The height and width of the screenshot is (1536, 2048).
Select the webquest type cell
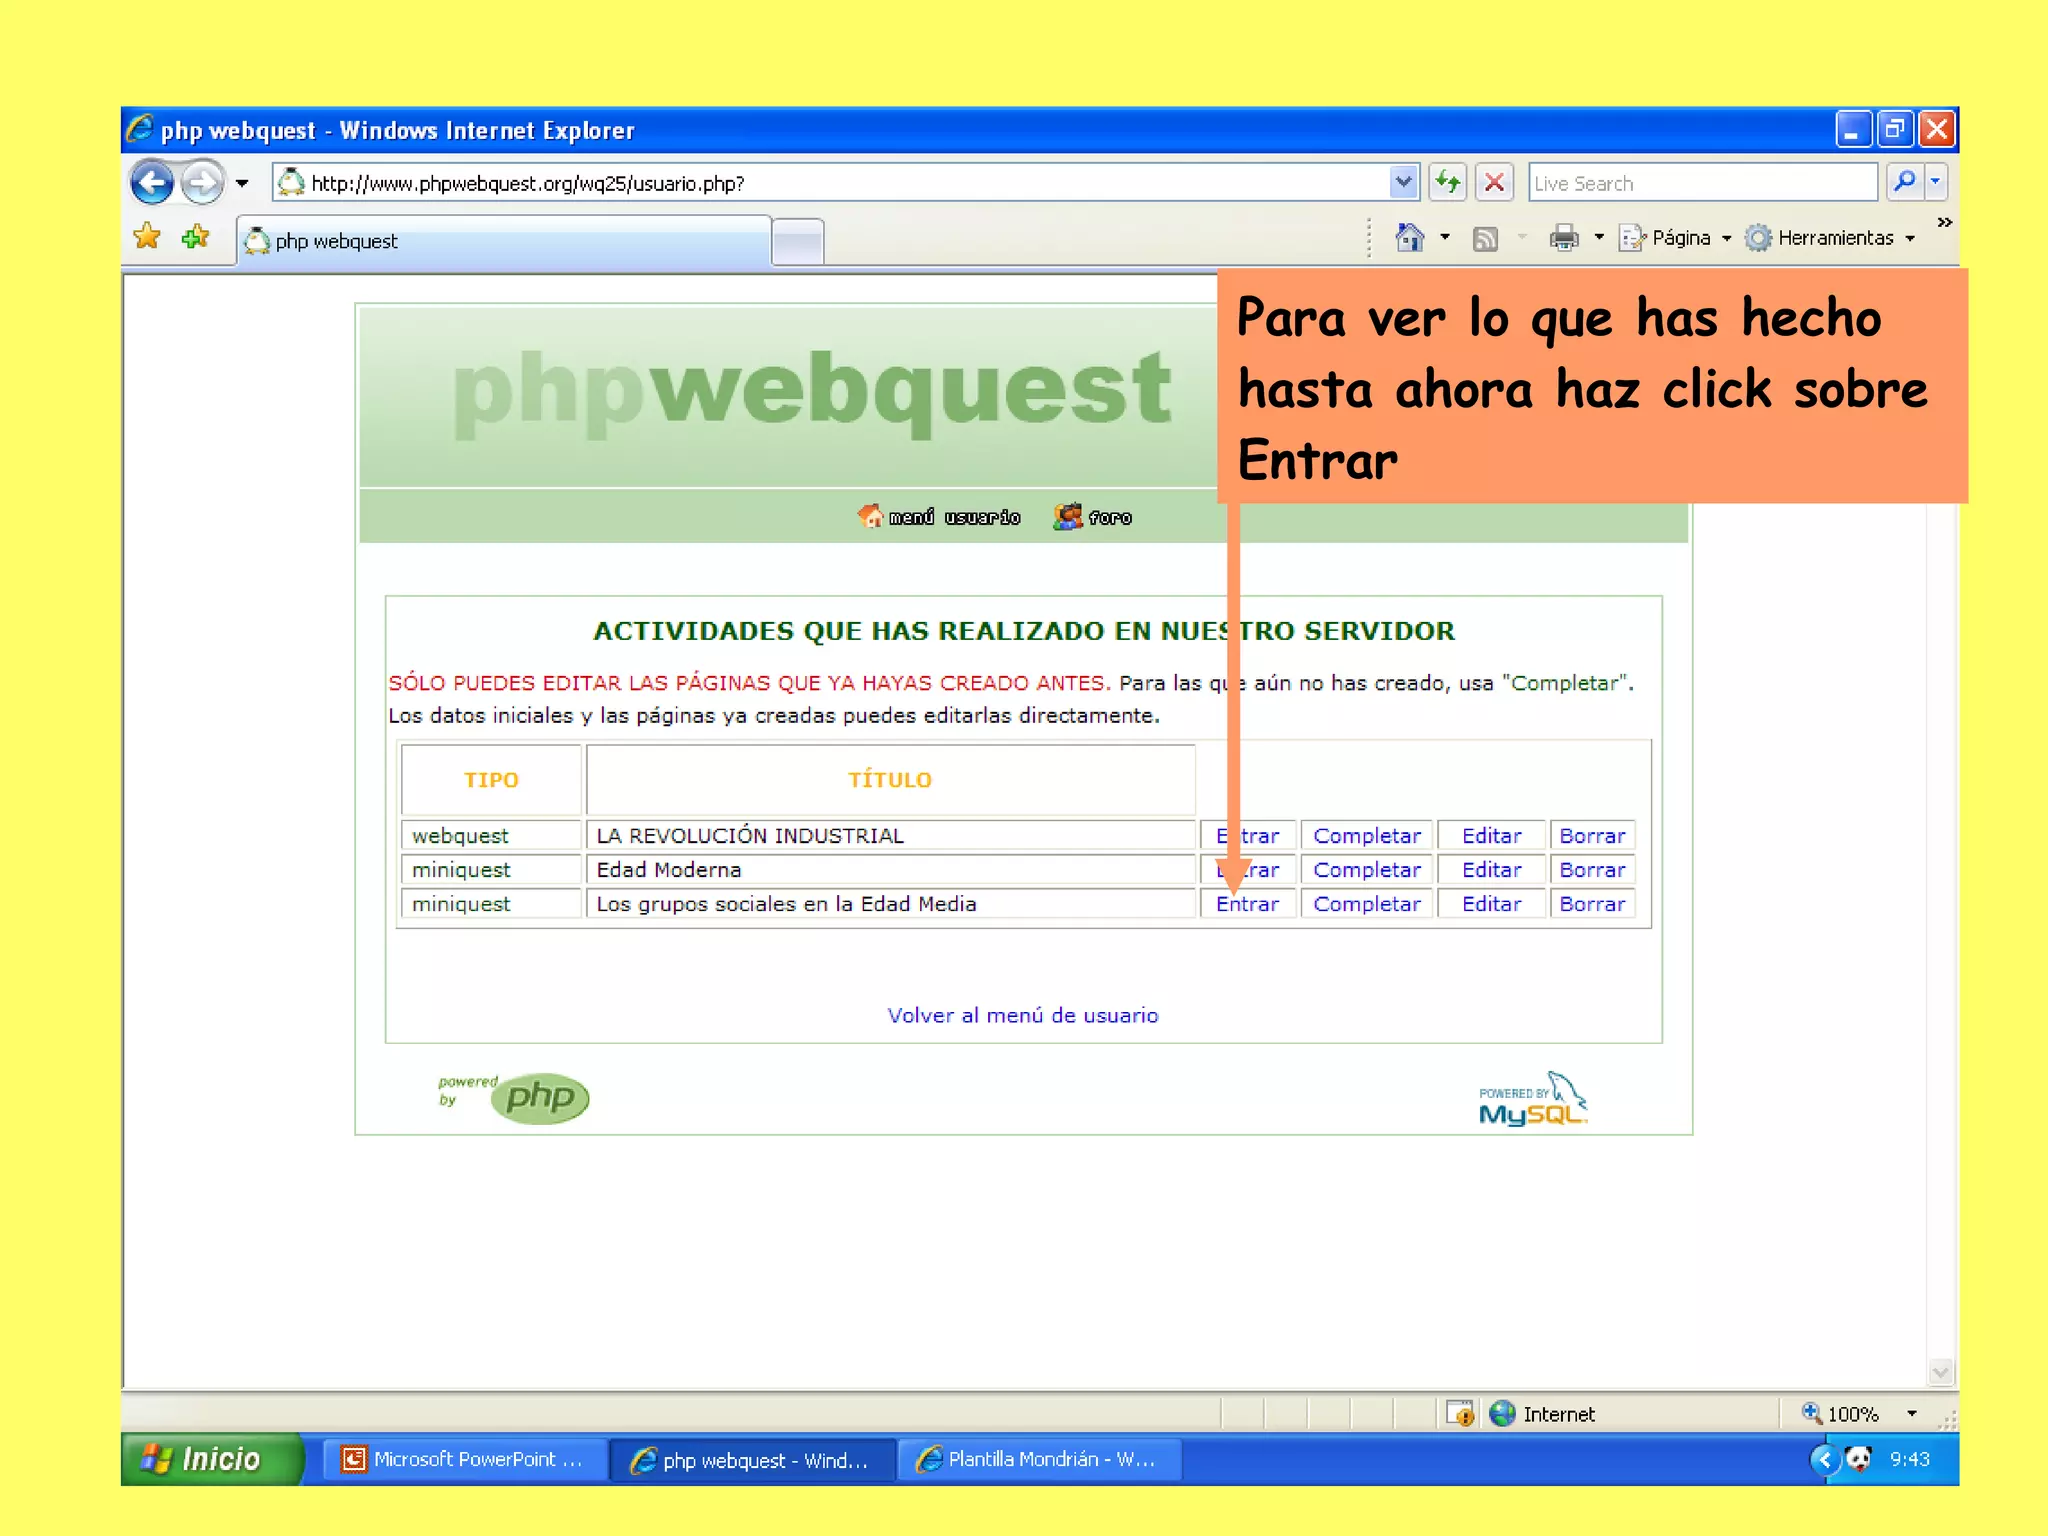(491, 836)
